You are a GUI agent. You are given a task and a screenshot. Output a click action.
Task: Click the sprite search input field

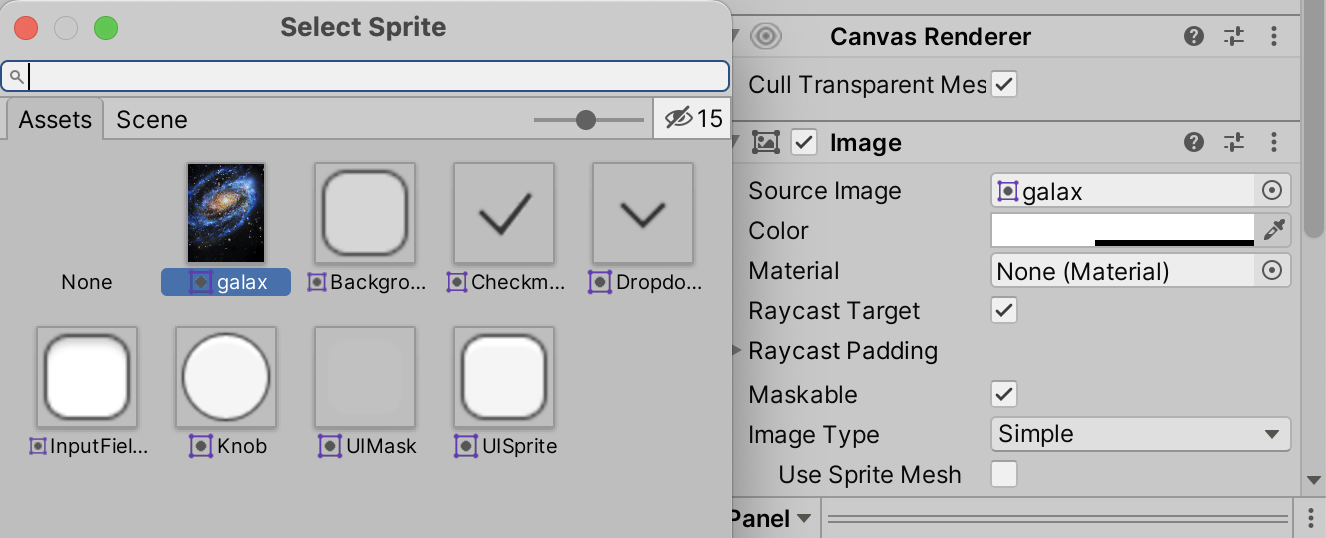point(370,76)
